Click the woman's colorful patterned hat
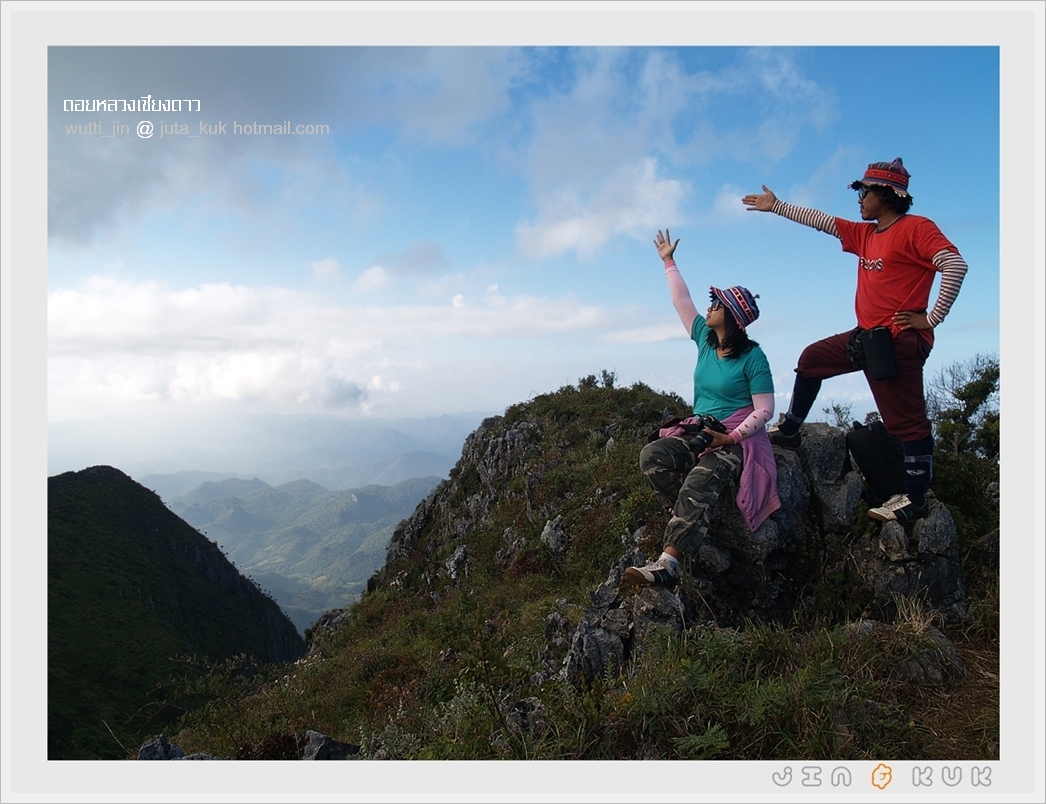 coord(736,302)
